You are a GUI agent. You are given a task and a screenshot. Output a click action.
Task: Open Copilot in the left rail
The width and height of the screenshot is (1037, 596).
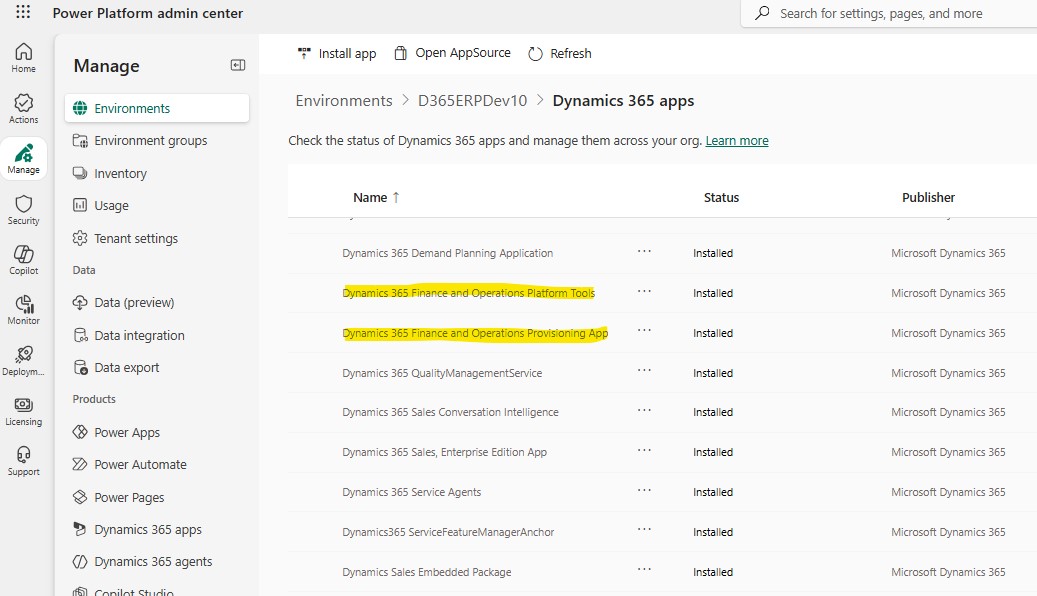tap(23, 260)
